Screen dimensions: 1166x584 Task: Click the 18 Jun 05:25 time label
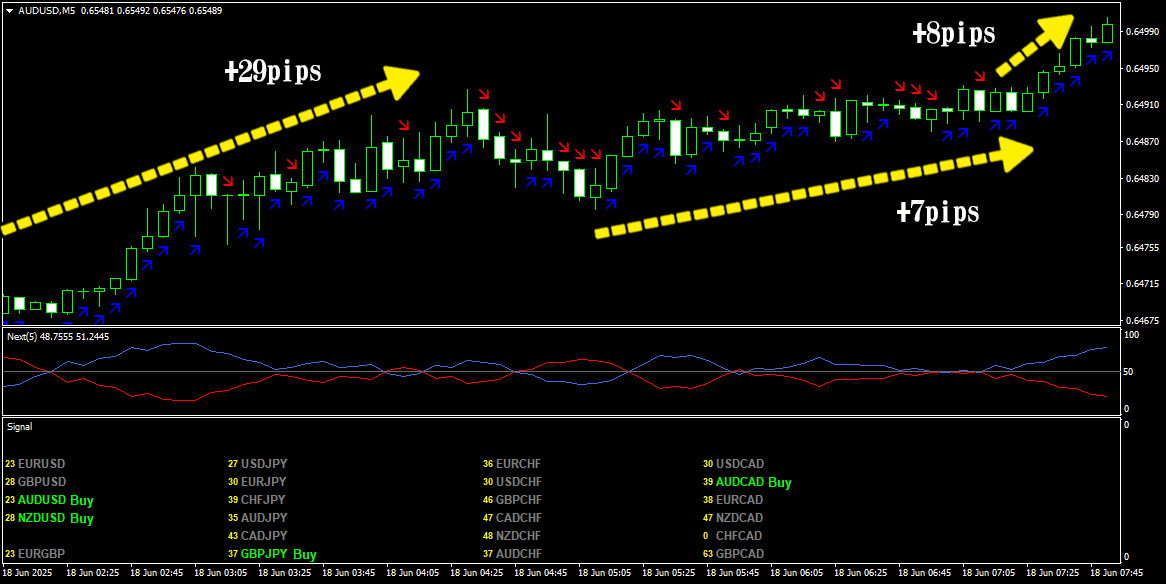[669, 574]
